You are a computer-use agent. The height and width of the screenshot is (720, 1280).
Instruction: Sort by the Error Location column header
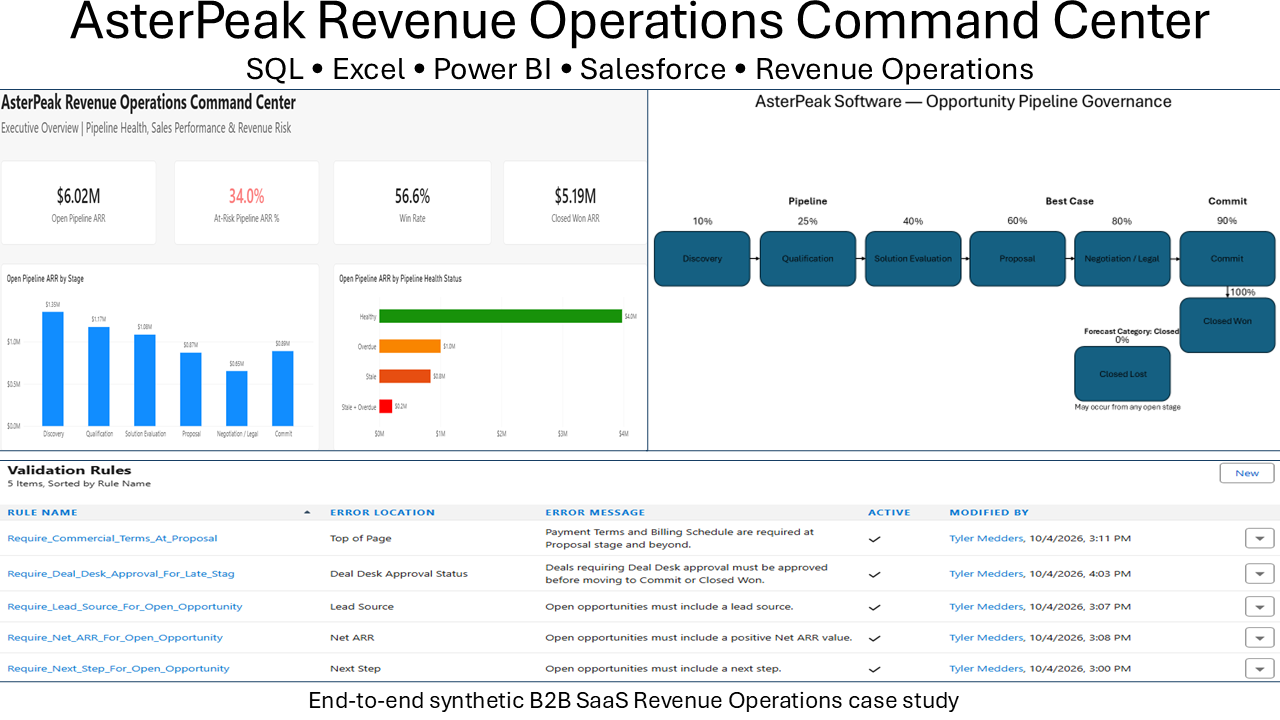tap(382, 512)
